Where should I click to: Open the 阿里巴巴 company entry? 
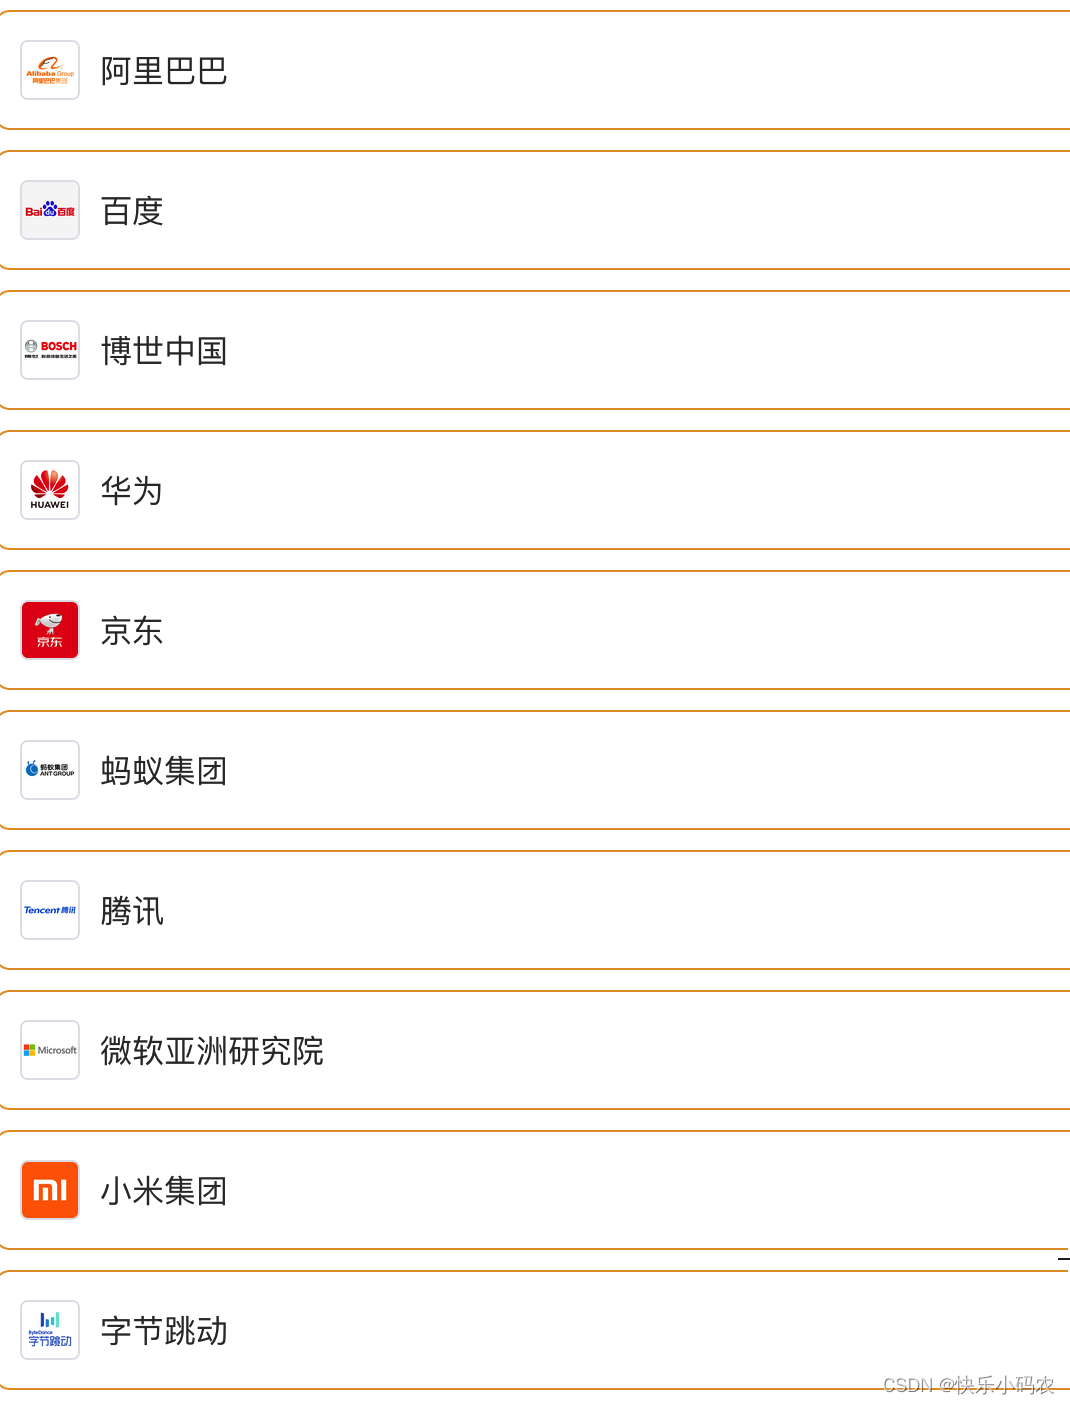(x=535, y=70)
